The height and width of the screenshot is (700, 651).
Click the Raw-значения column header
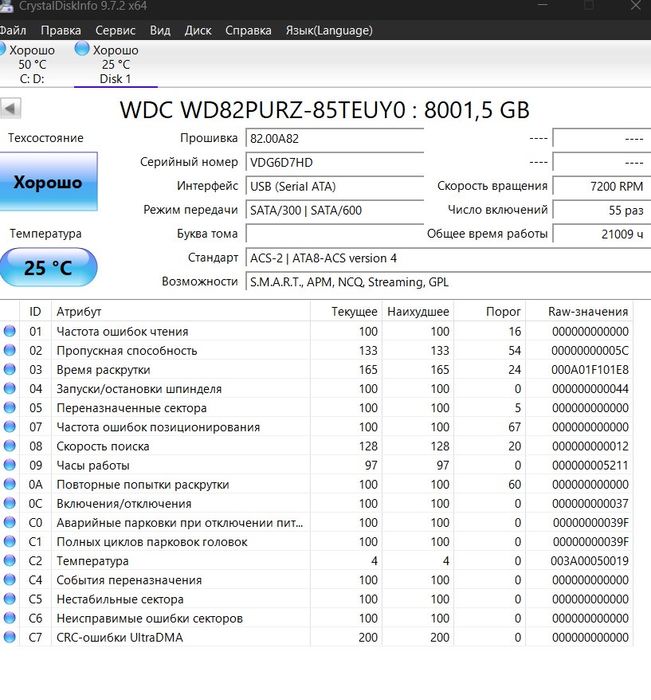[579, 312]
